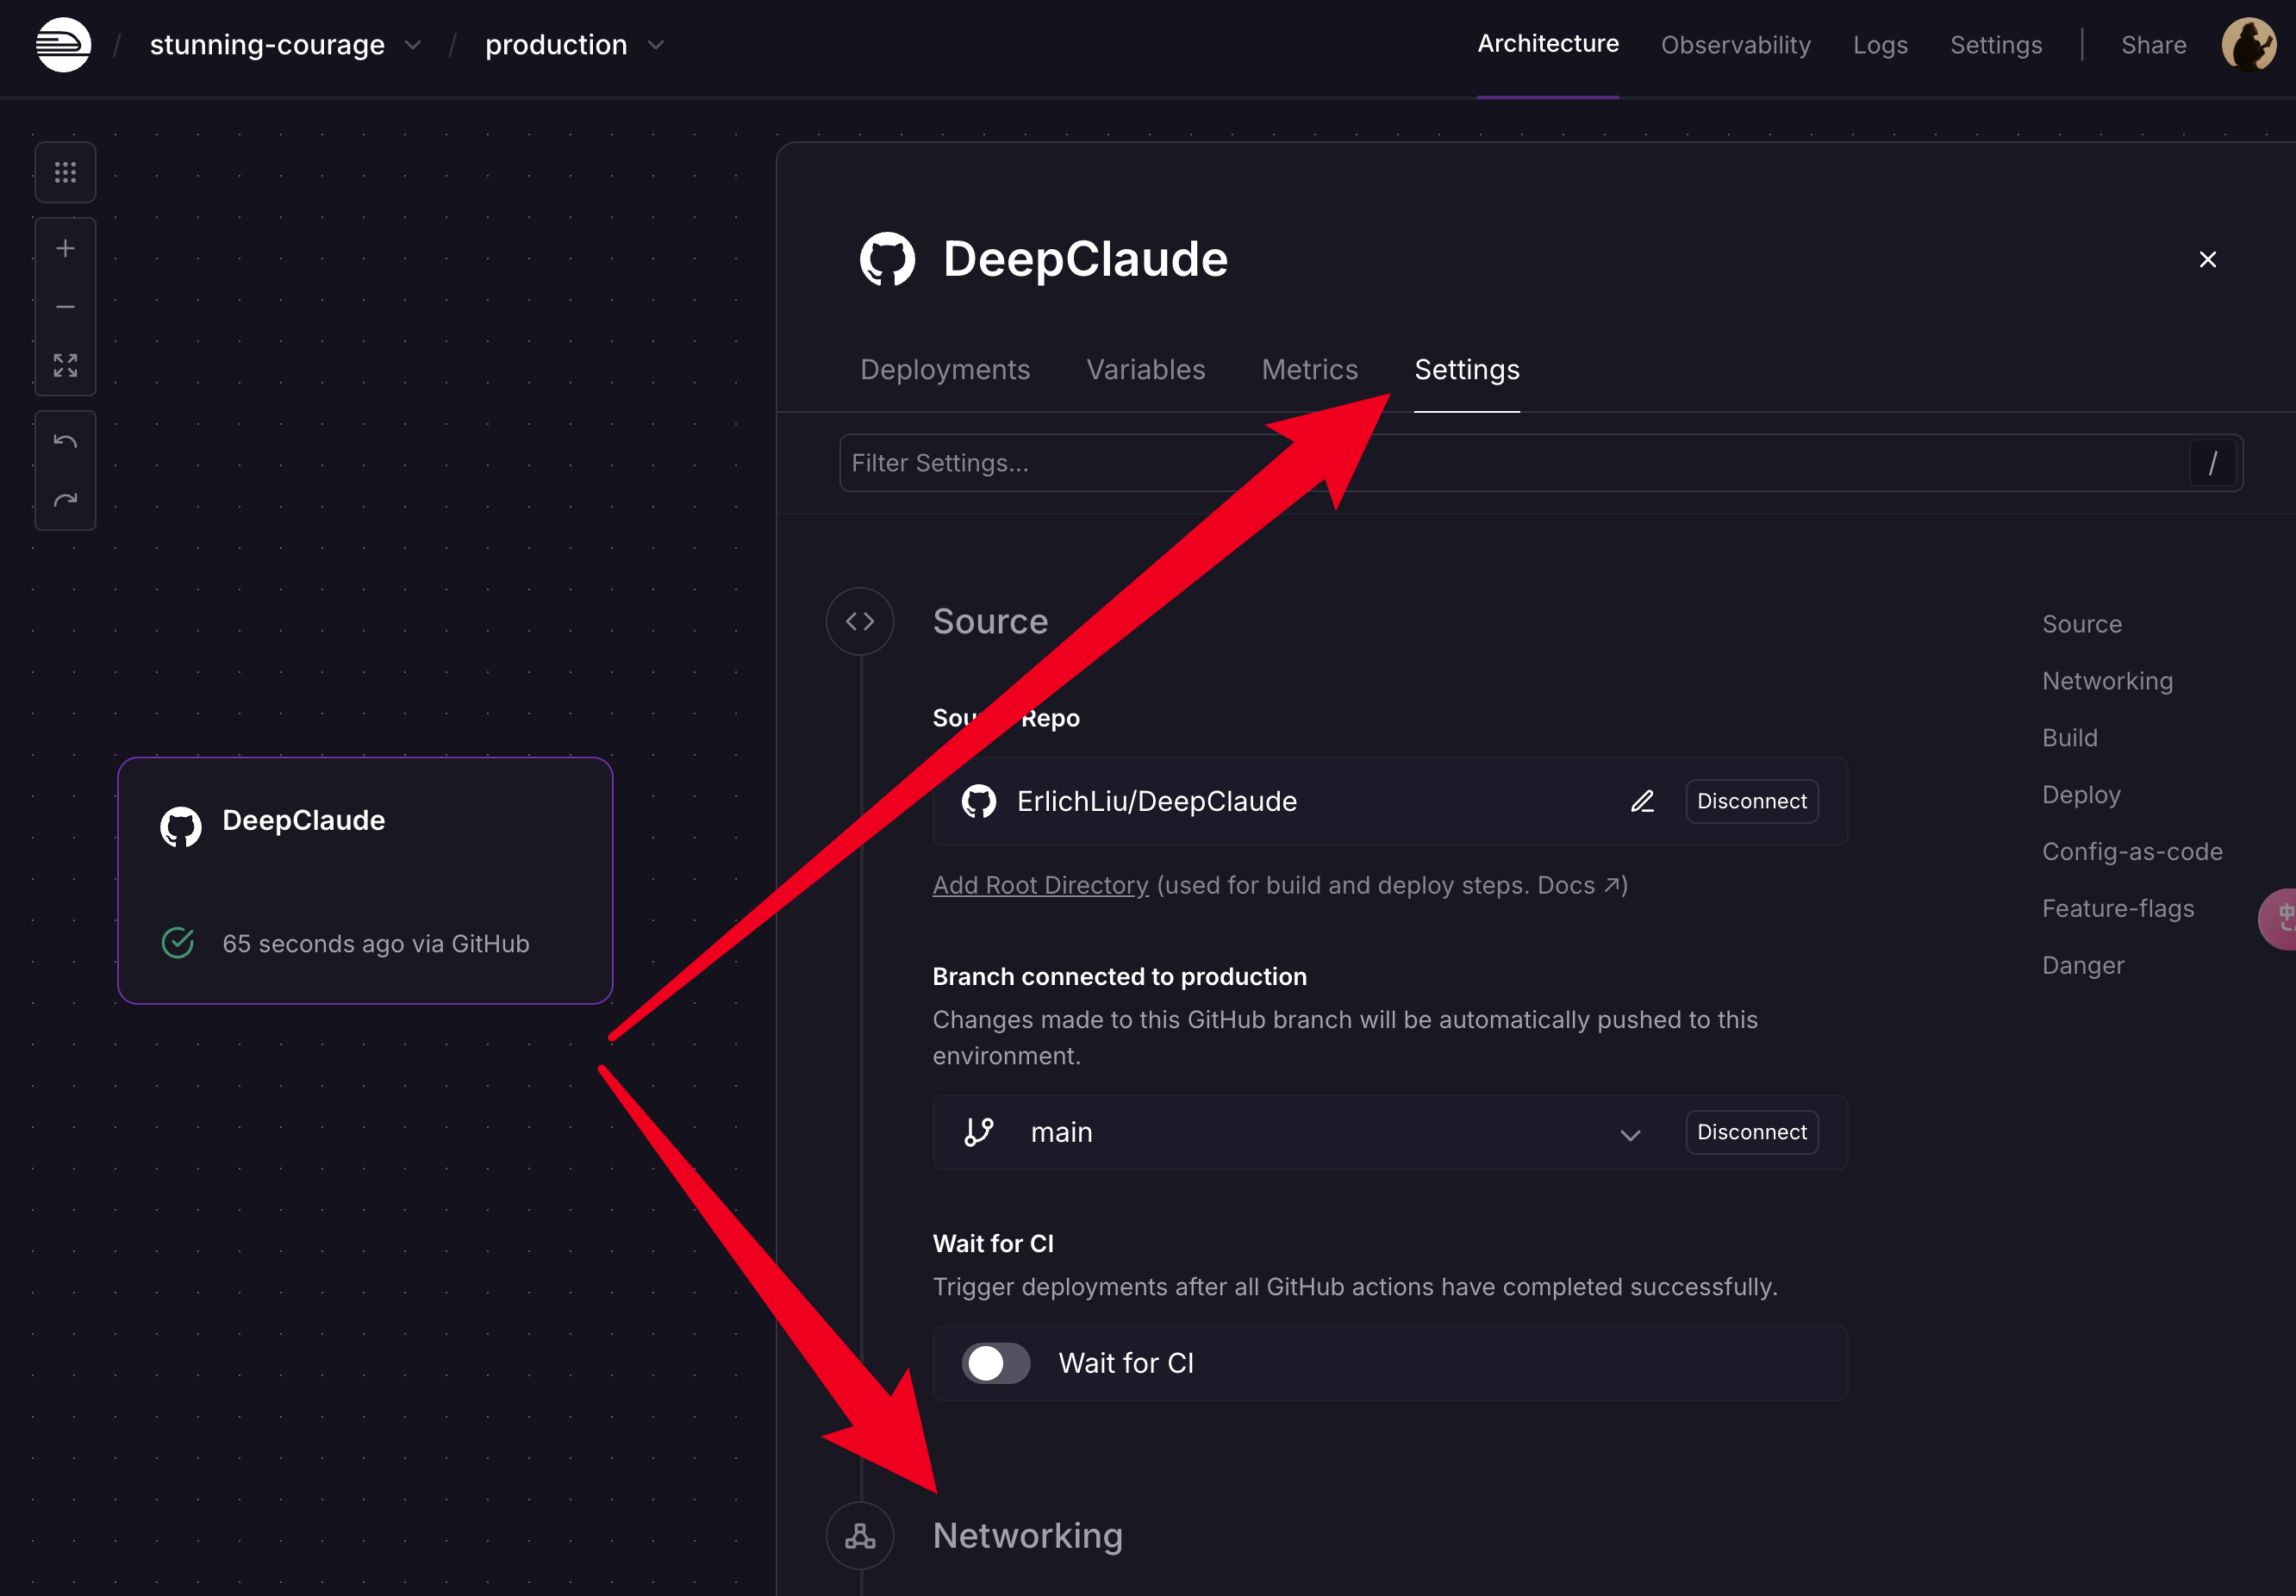Open the user avatar profile menu

[x=2248, y=45]
